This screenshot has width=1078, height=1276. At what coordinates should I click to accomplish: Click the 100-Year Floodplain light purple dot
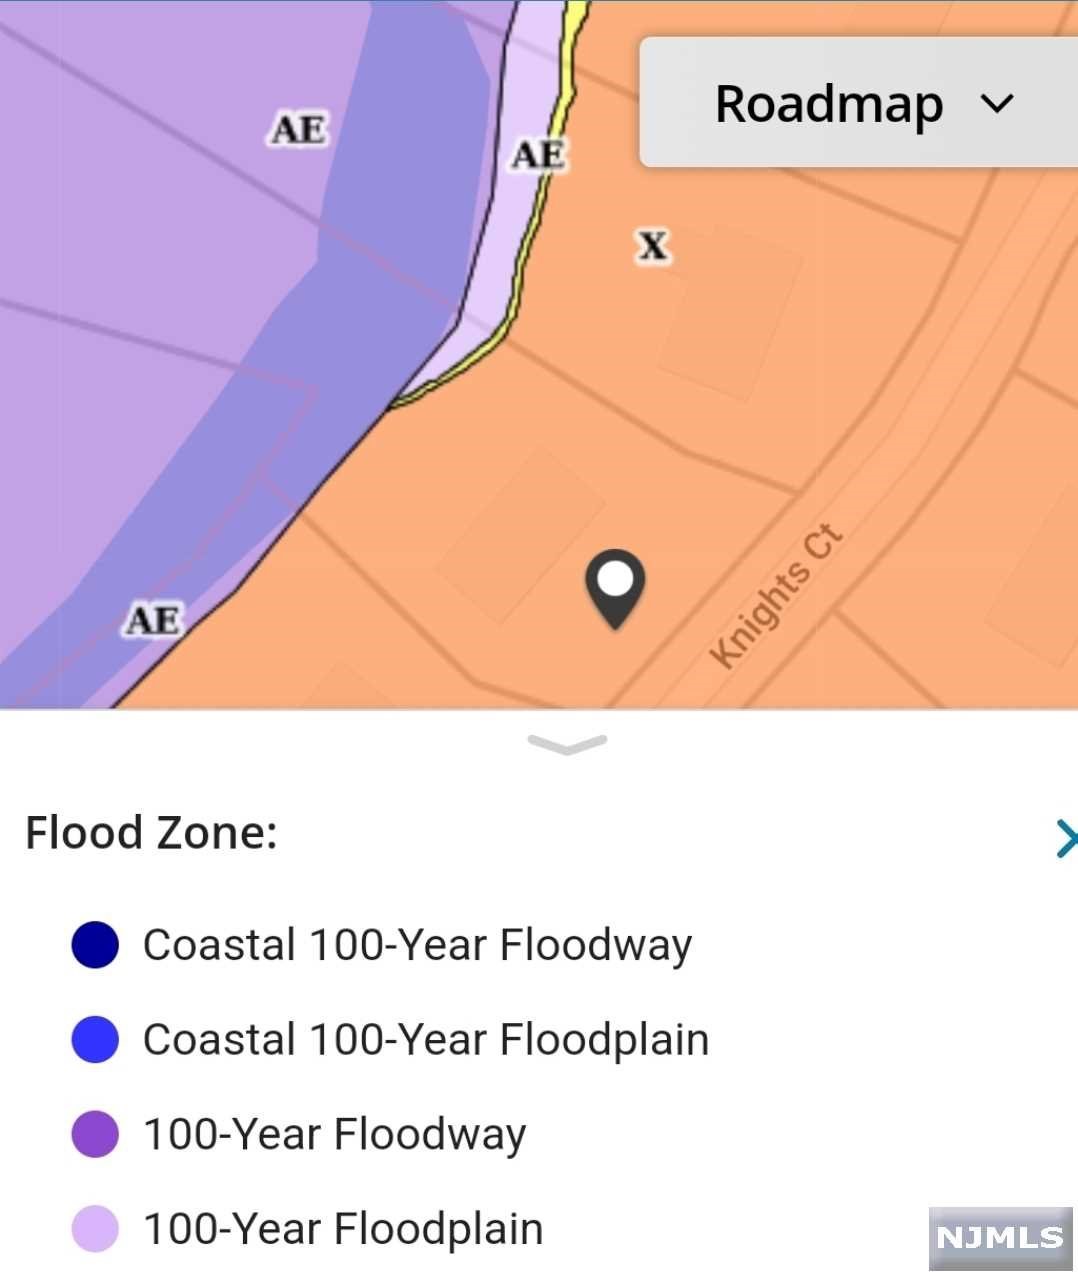tap(95, 1228)
